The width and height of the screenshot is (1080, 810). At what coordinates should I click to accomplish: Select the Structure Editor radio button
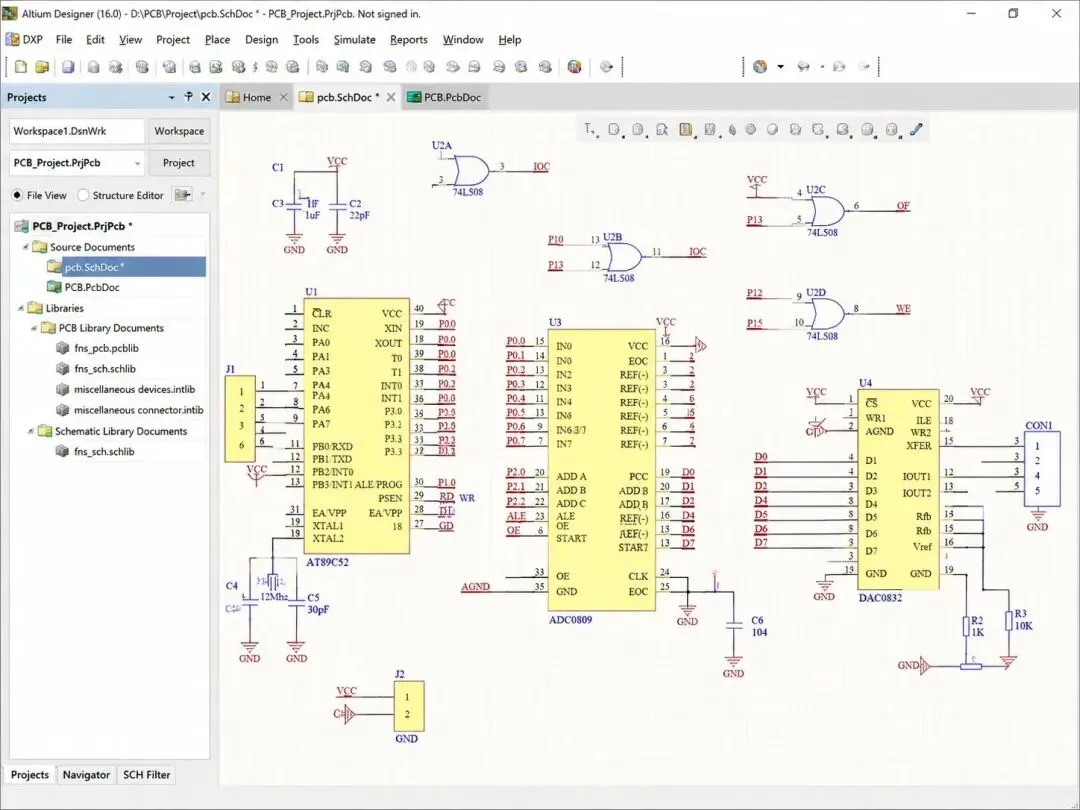83,196
